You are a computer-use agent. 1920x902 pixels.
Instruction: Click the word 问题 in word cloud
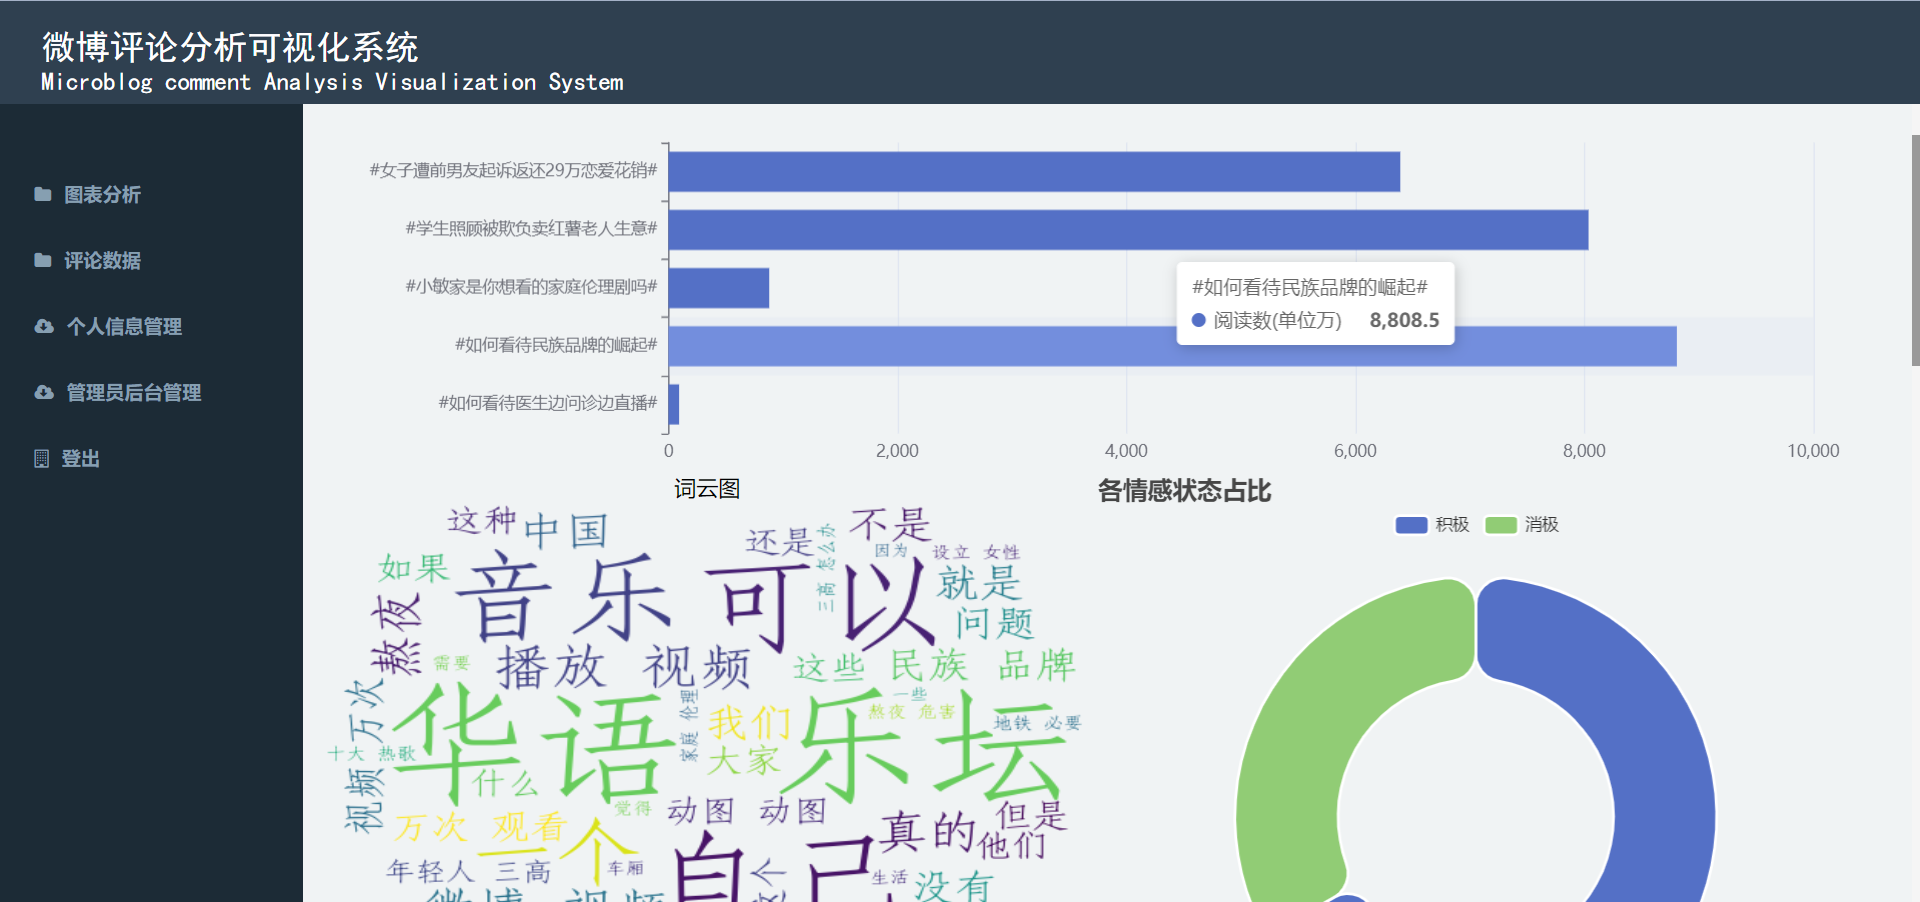994,623
